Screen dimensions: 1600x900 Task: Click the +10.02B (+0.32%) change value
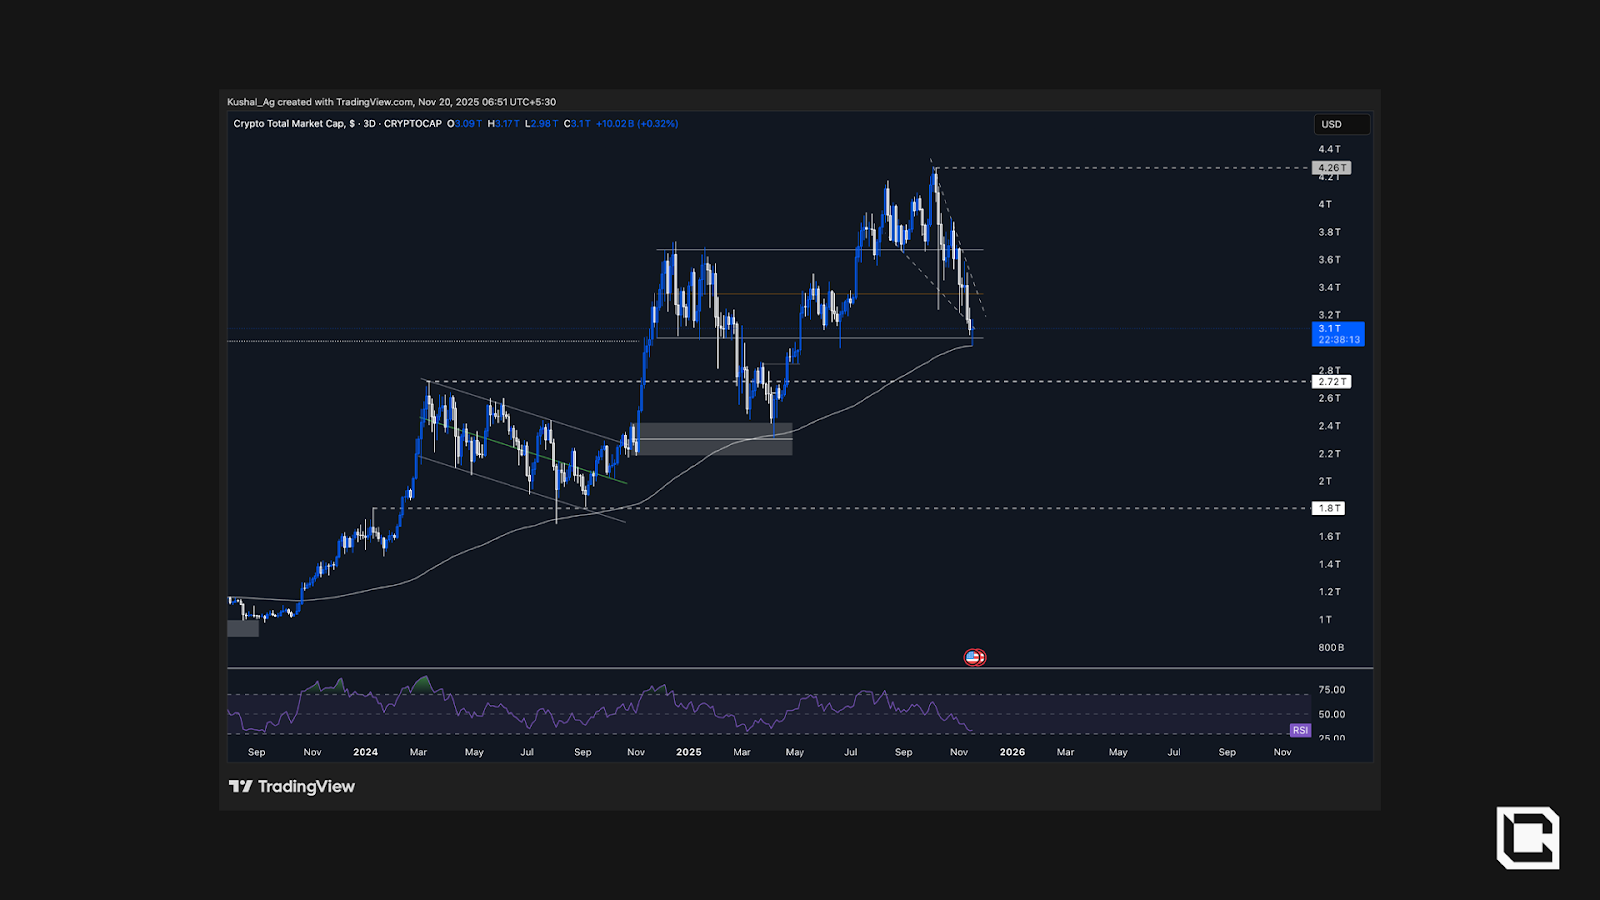tap(637, 124)
